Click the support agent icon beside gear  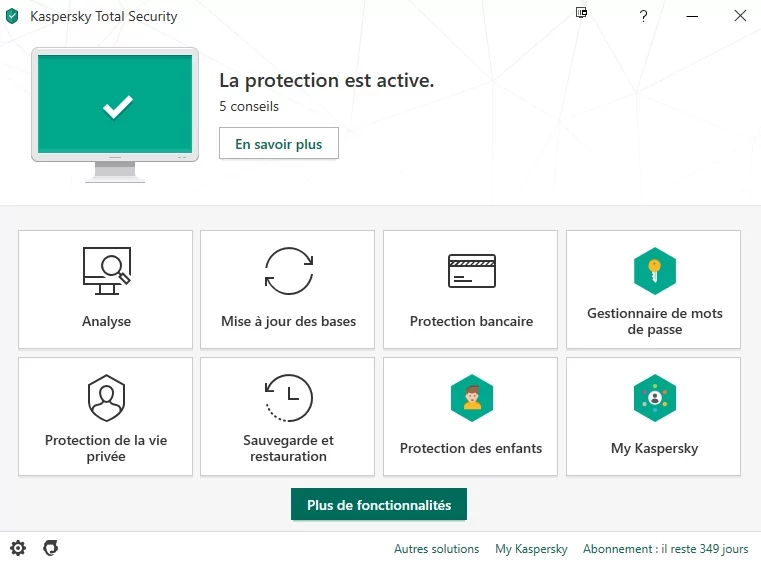[x=50, y=548]
